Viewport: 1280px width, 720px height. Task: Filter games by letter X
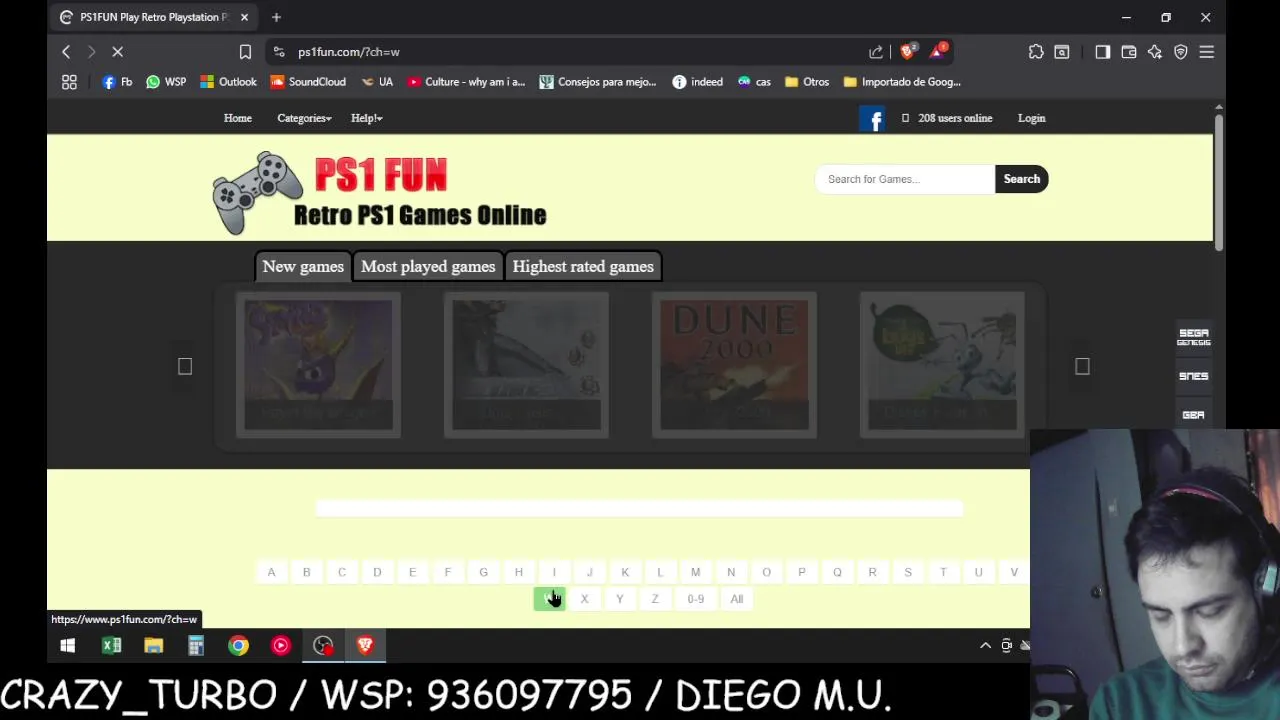(584, 599)
